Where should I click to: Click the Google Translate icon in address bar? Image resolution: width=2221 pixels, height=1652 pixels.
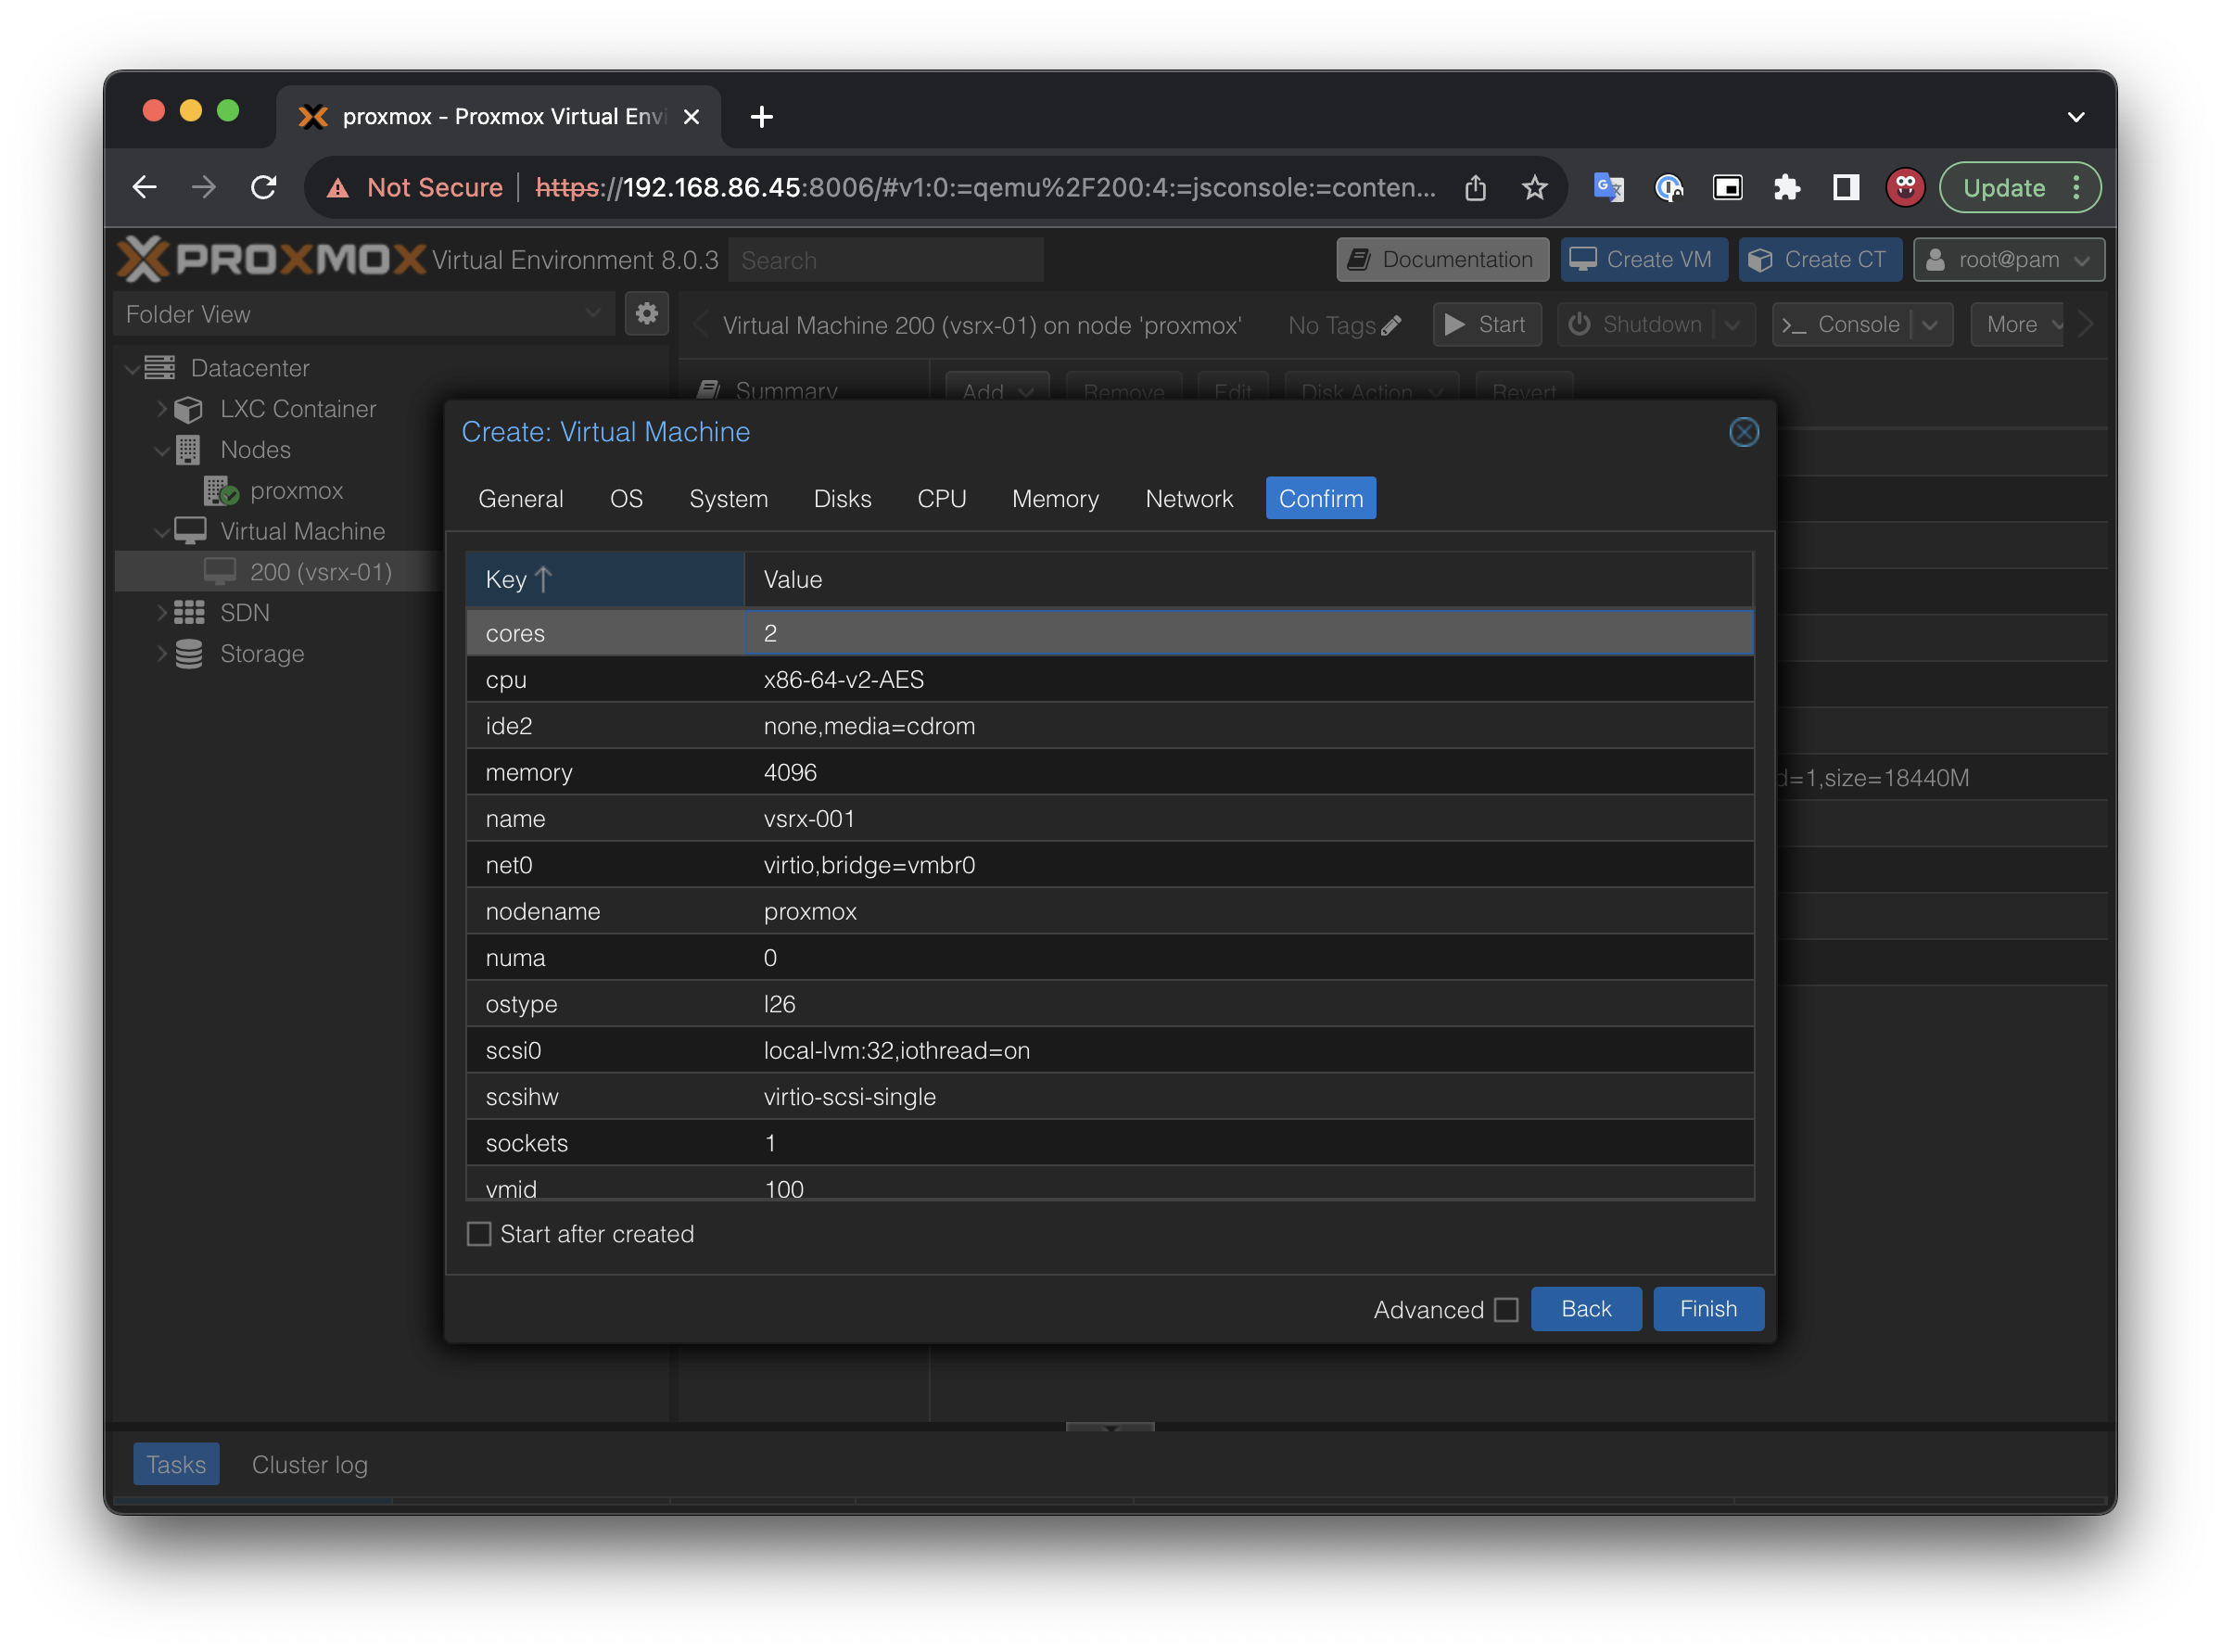click(x=1608, y=188)
